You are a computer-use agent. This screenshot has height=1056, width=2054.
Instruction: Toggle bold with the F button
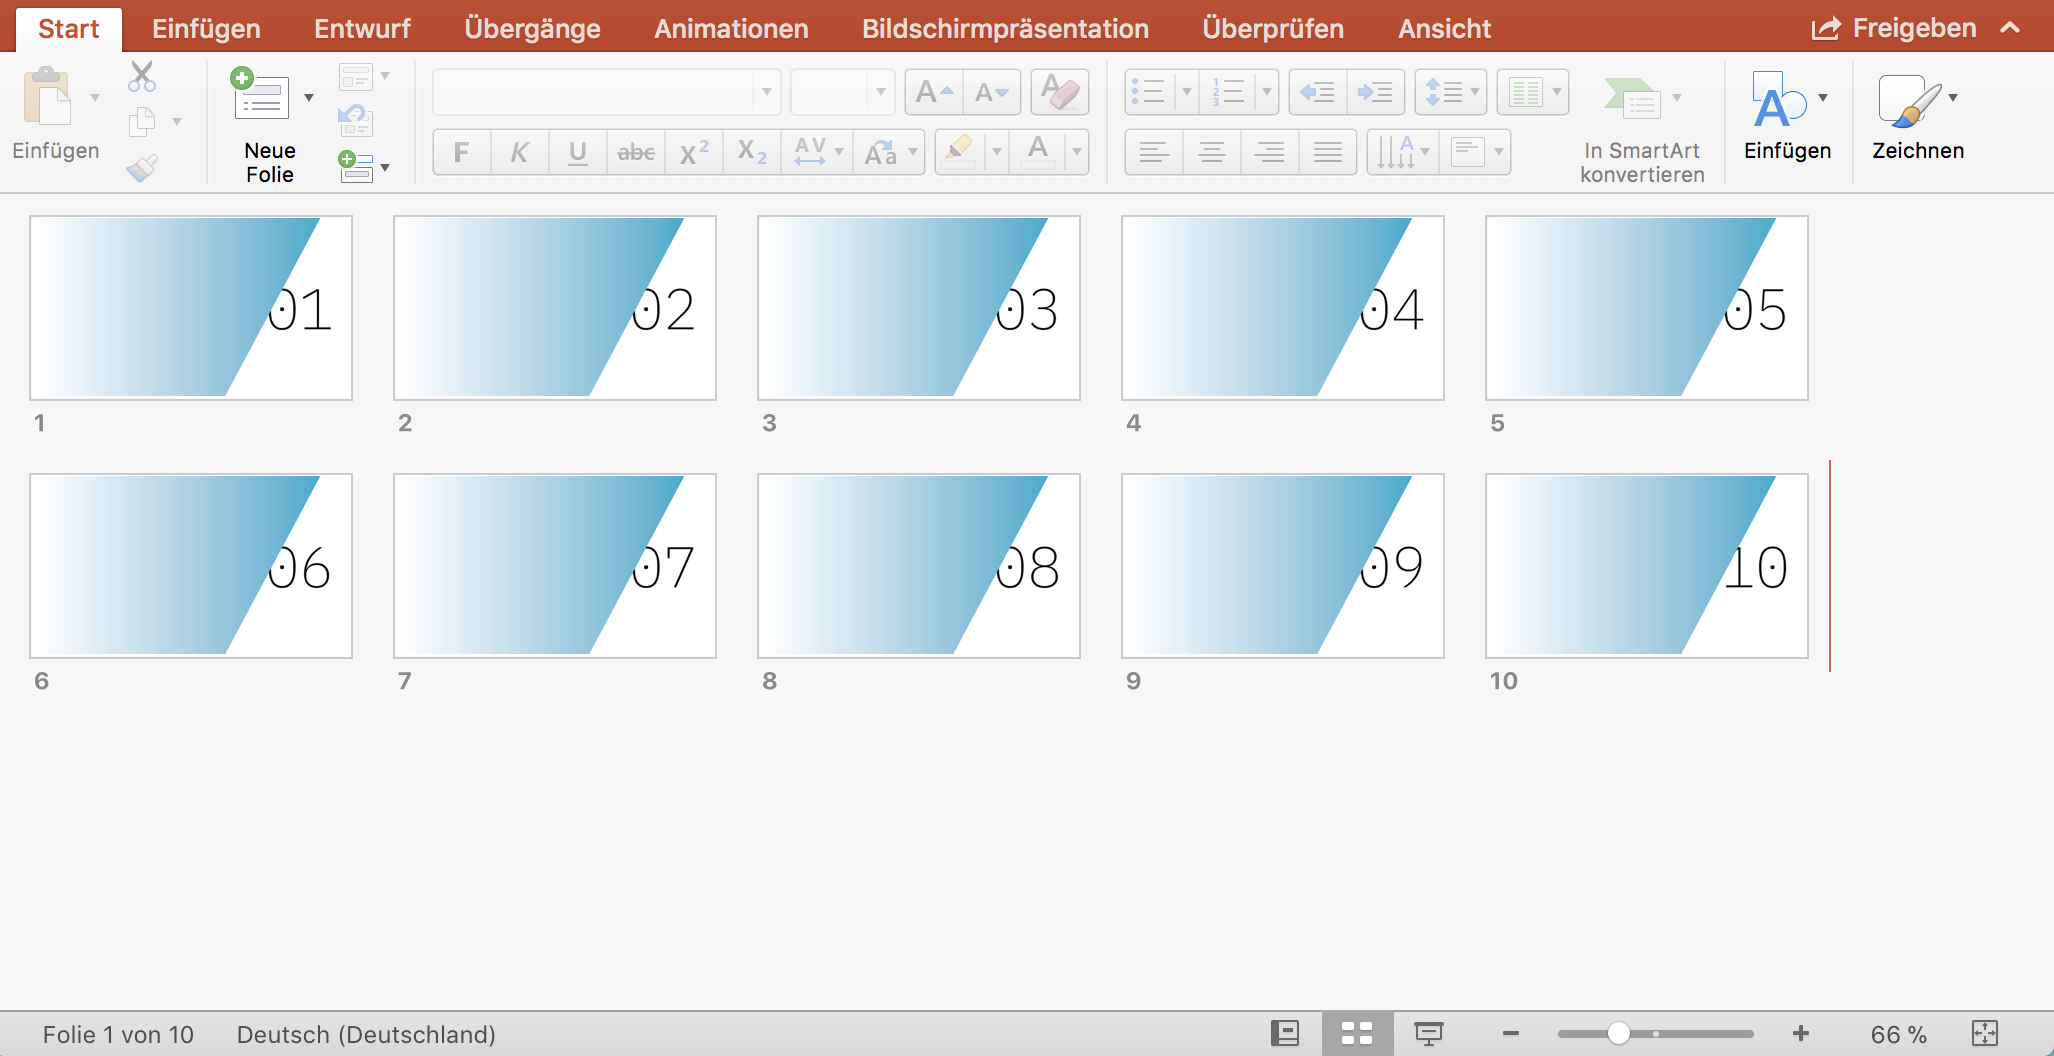[x=461, y=153]
